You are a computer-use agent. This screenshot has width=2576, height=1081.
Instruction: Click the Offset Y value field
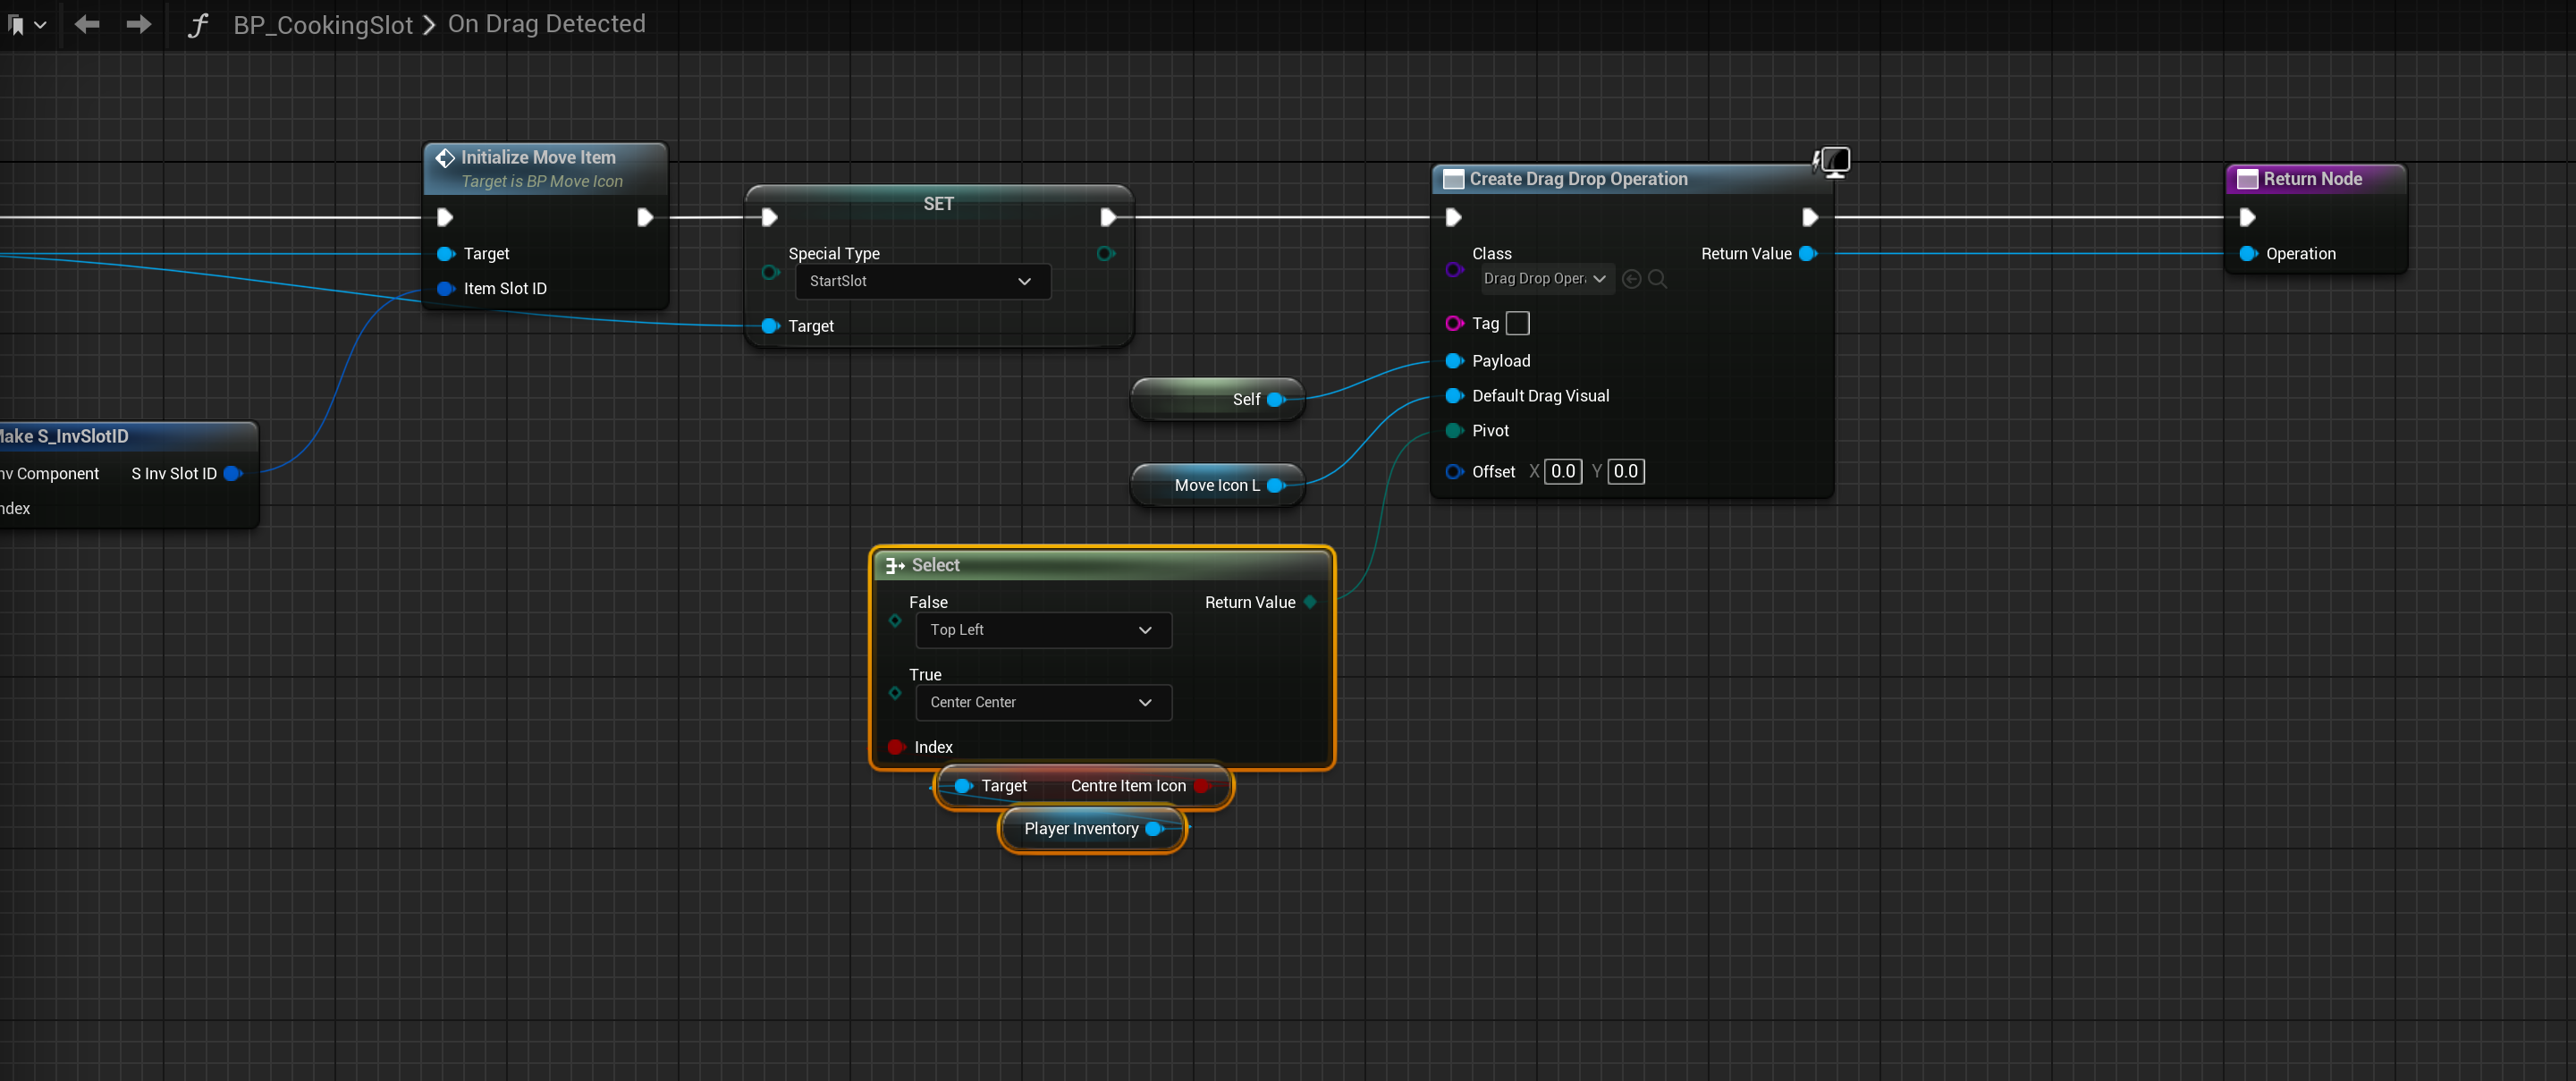(1625, 471)
